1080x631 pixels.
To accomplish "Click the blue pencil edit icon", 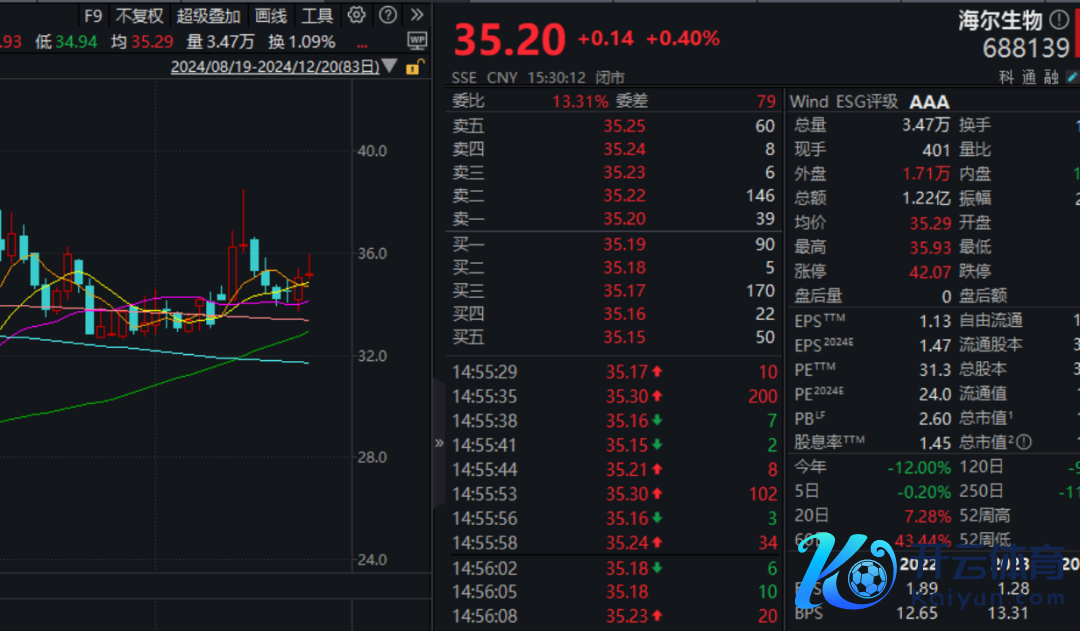I will (1072, 77).
